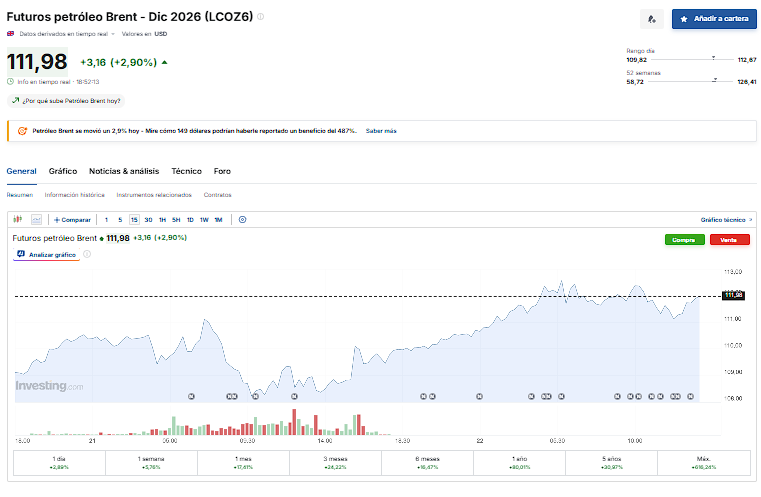Open the Foro tab
Screen dimensions: 761x497
(222, 171)
